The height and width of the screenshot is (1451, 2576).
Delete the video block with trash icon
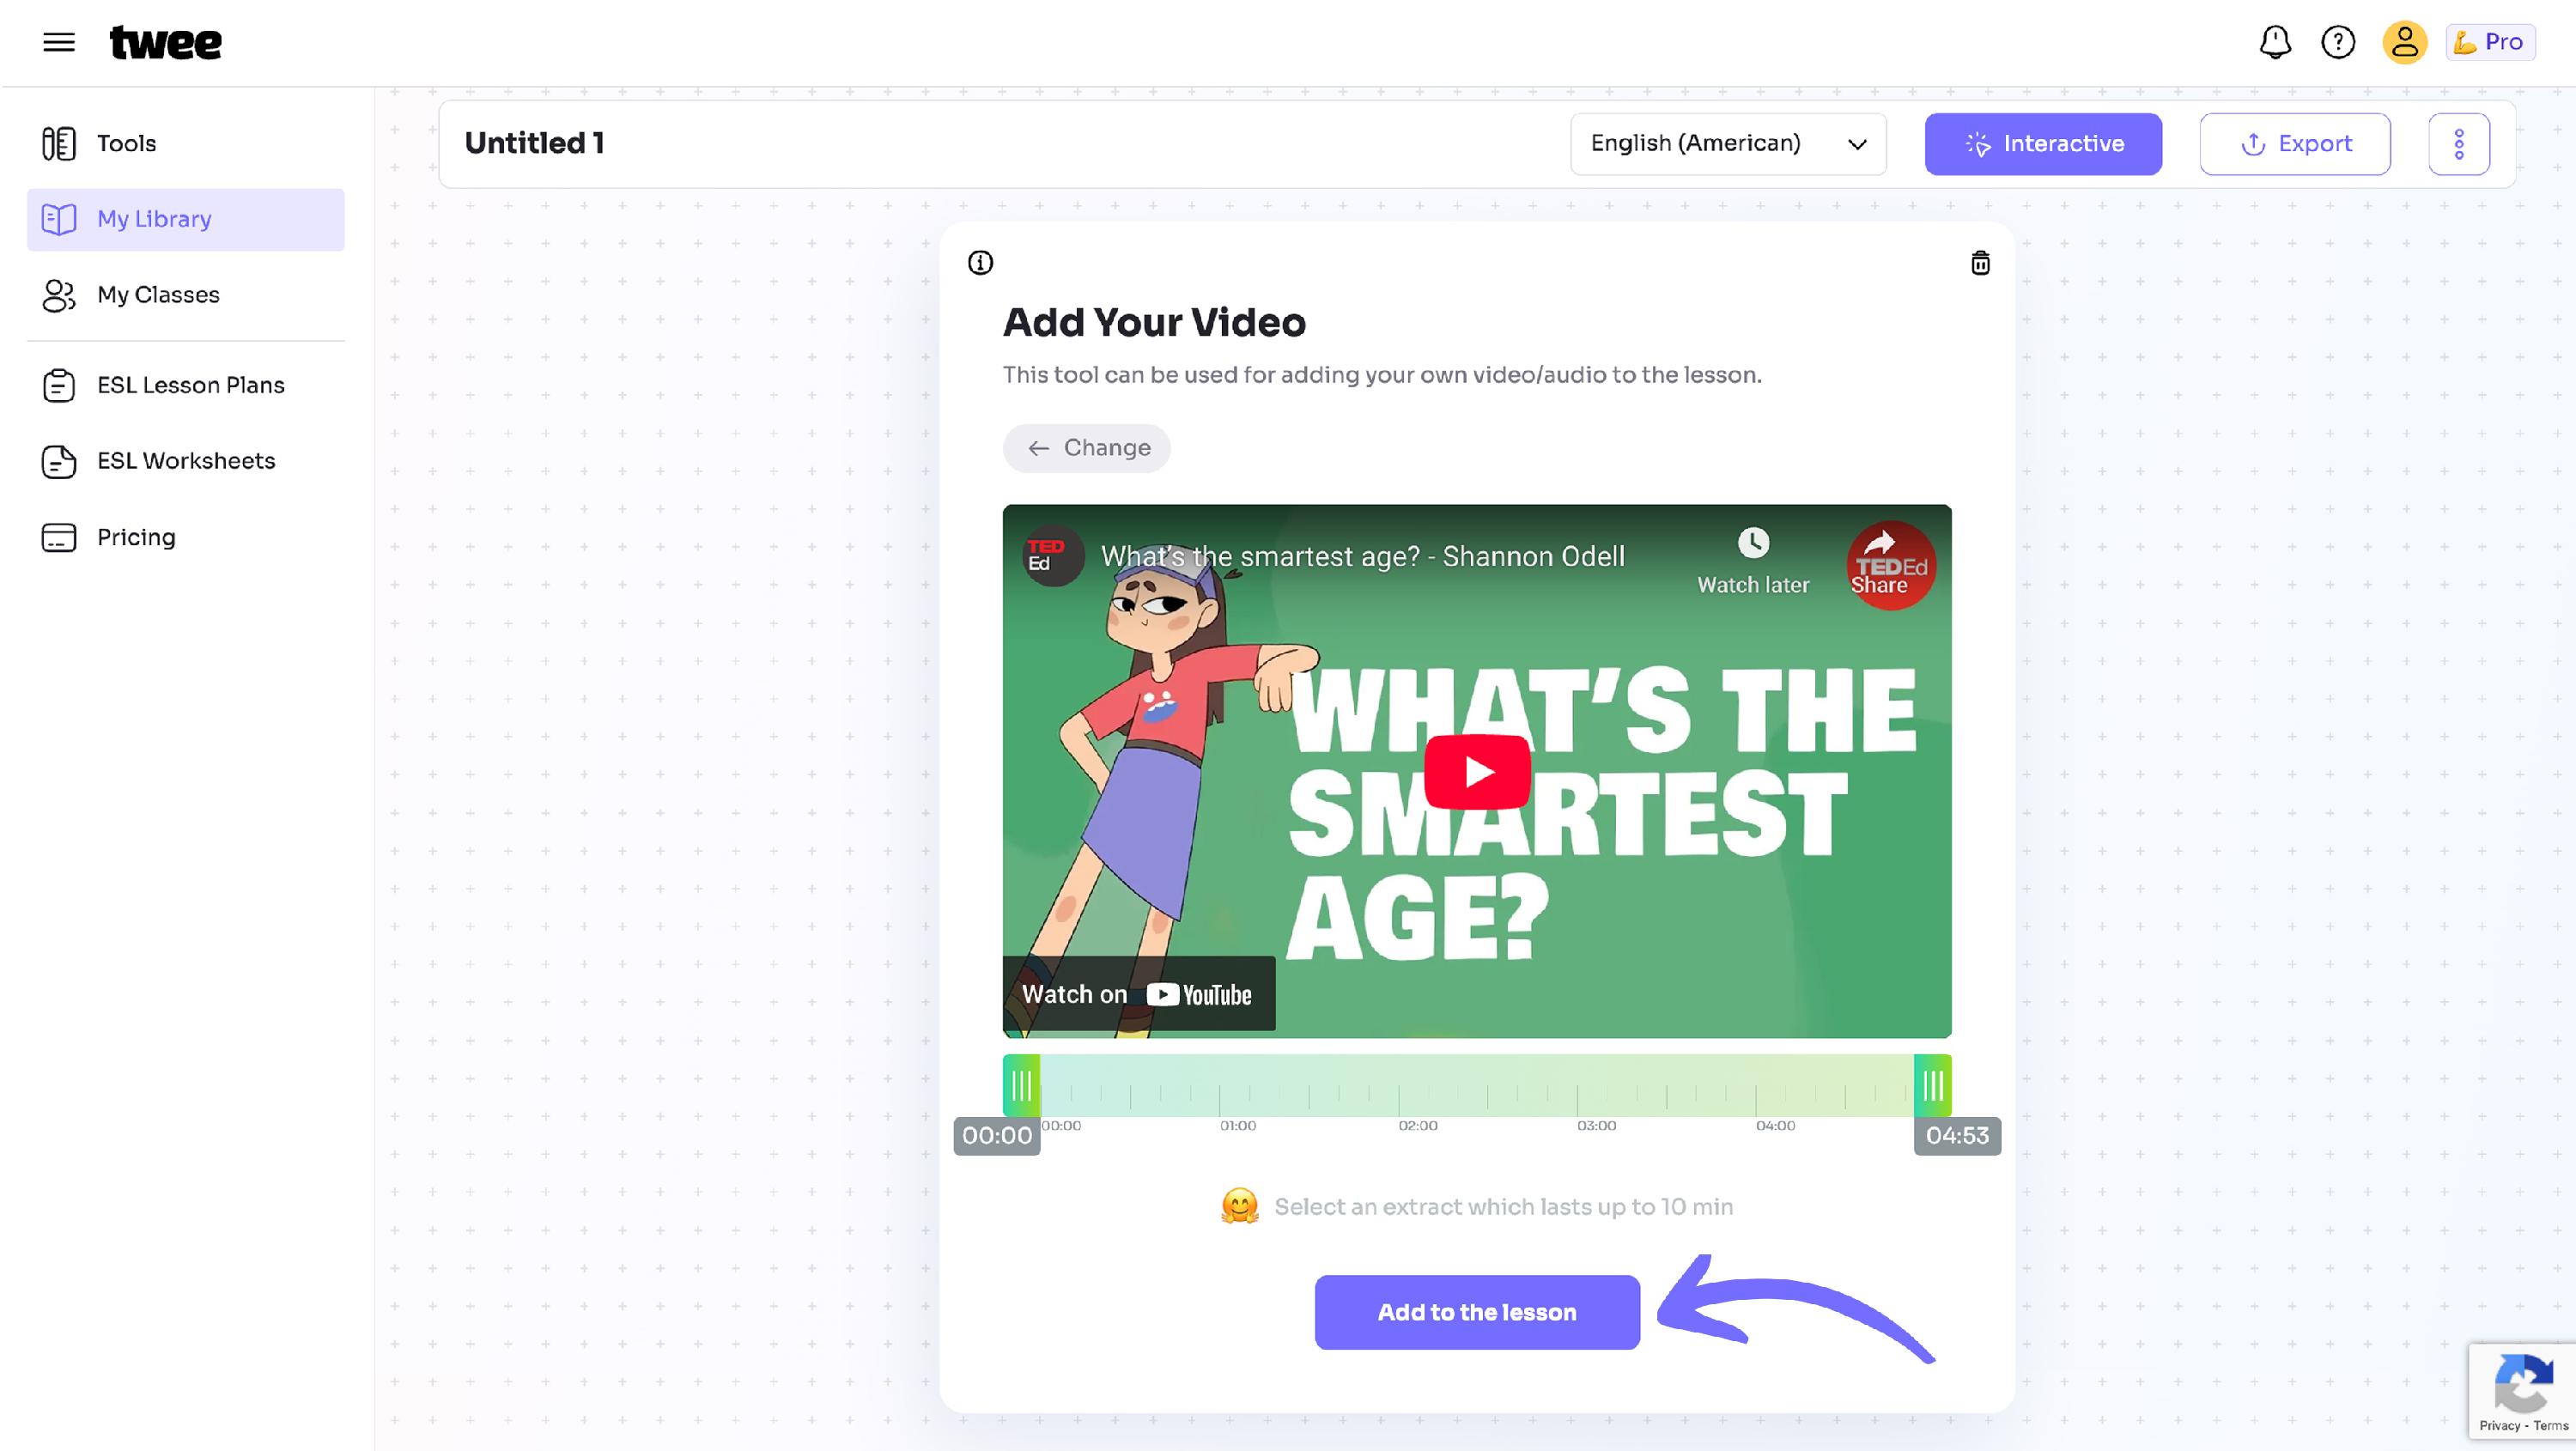1980,263
